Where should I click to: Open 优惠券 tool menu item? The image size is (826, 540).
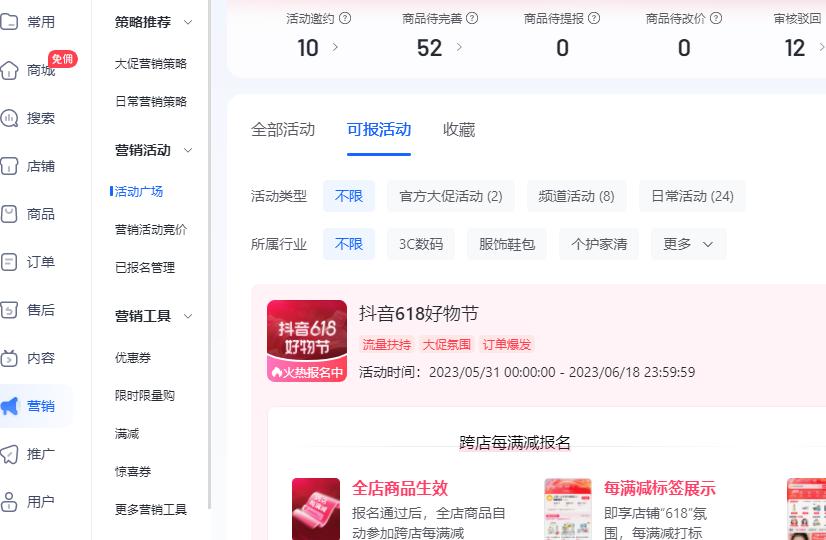point(133,358)
